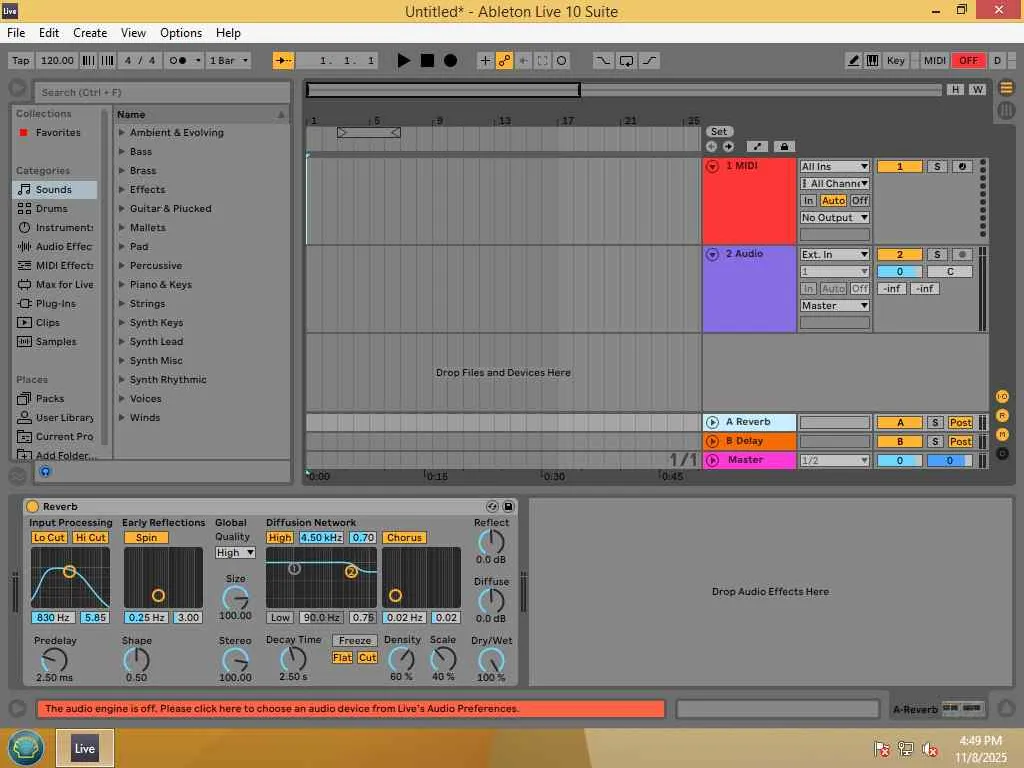1024x768 pixels.
Task: Open the Max for Live category
Action: coord(54,284)
